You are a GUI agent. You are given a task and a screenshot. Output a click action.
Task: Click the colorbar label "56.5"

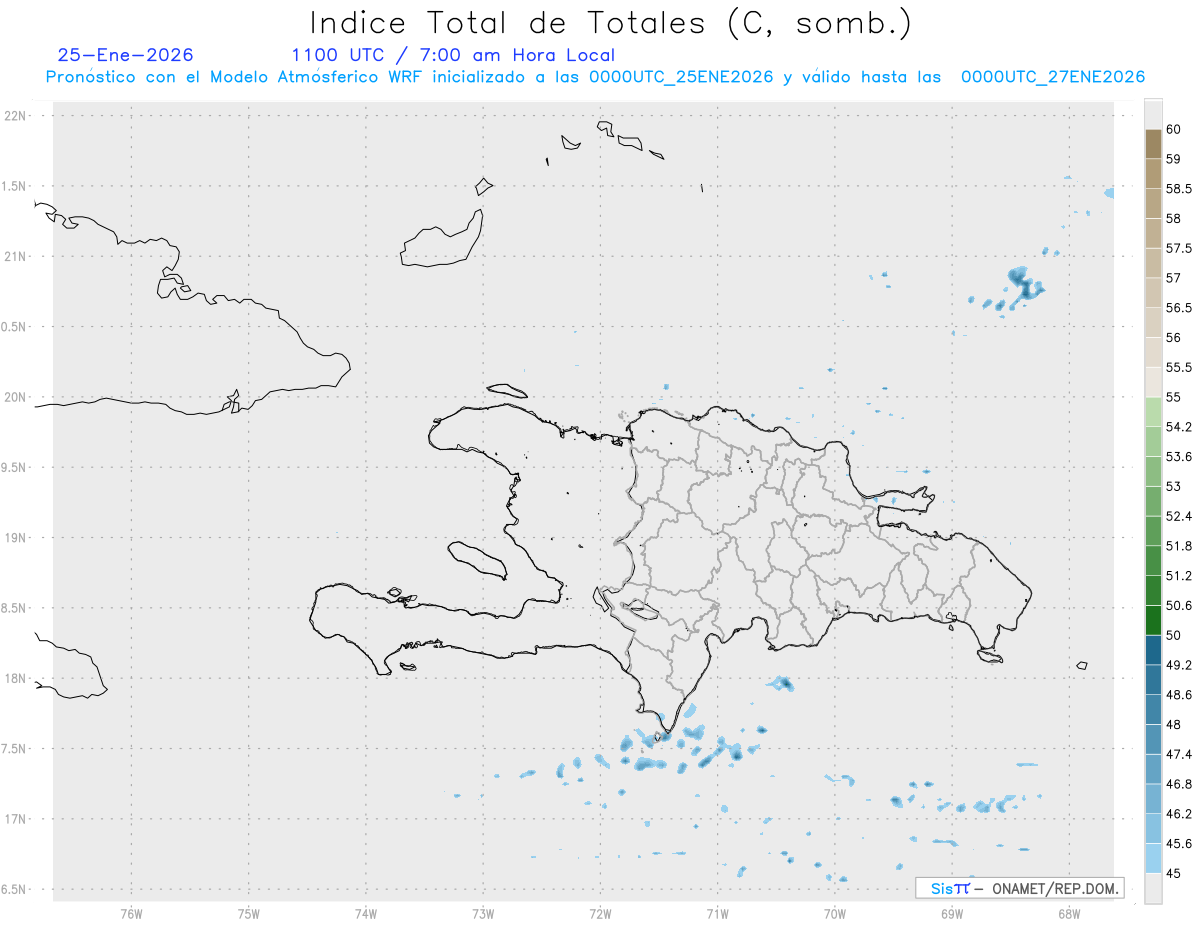click(x=1179, y=308)
